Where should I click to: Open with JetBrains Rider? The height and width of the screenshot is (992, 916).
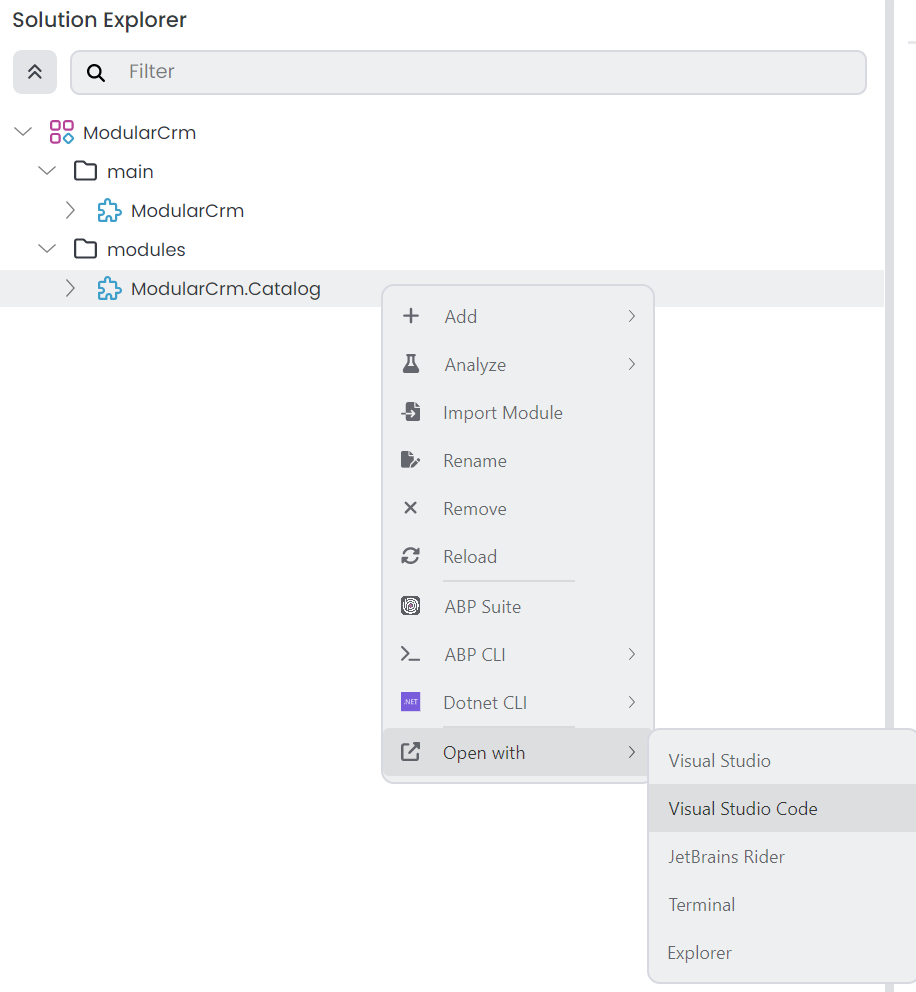pyautogui.click(x=727, y=856)
